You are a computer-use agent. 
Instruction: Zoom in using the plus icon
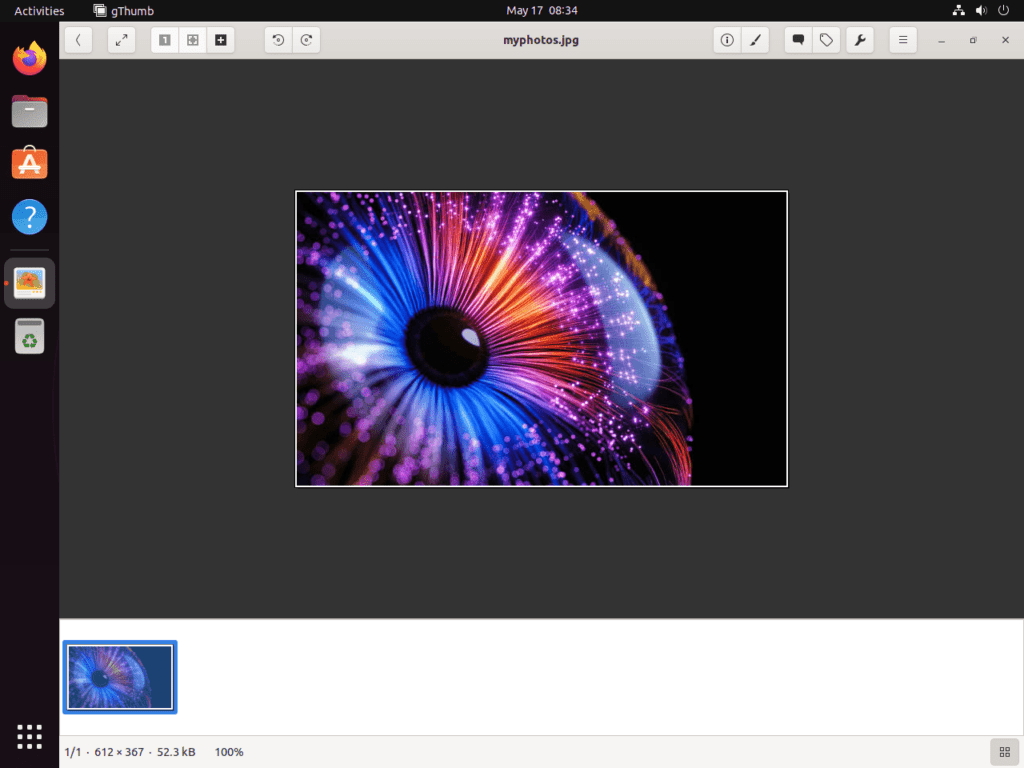pos(220,40)
